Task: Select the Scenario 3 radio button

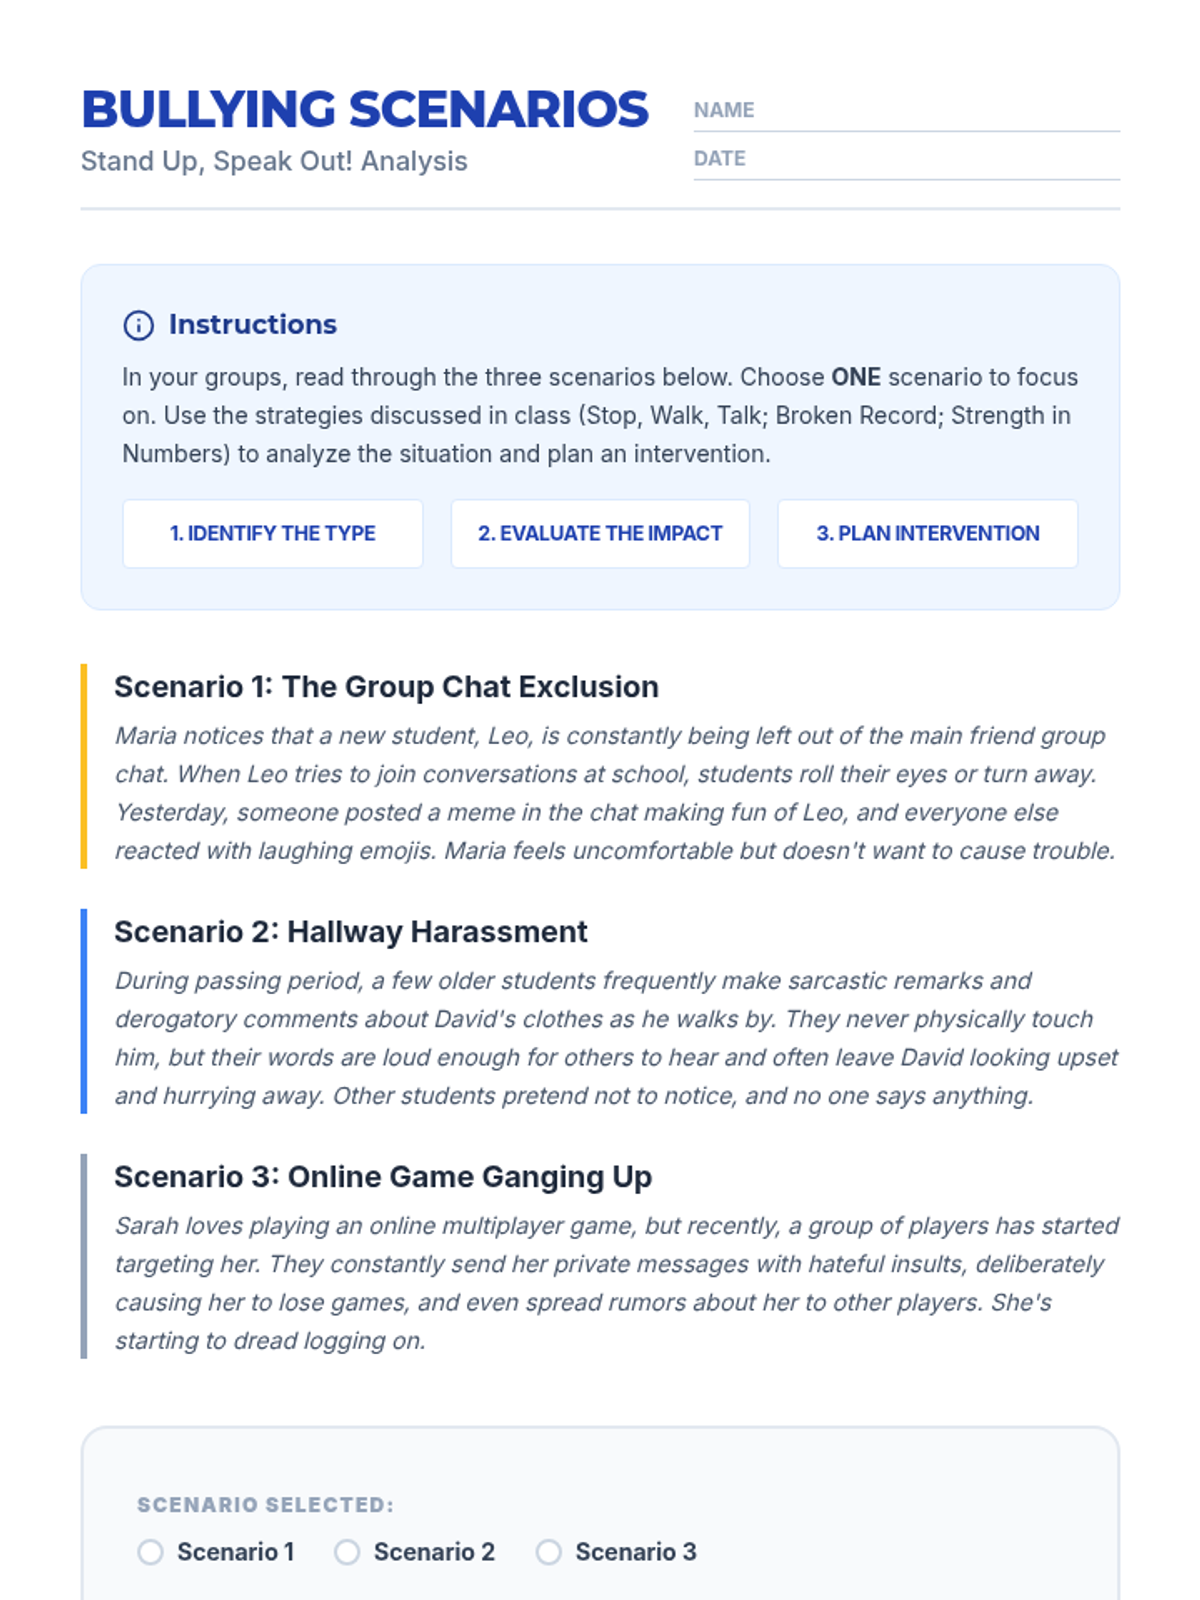Action: (x=549, y=1552)
